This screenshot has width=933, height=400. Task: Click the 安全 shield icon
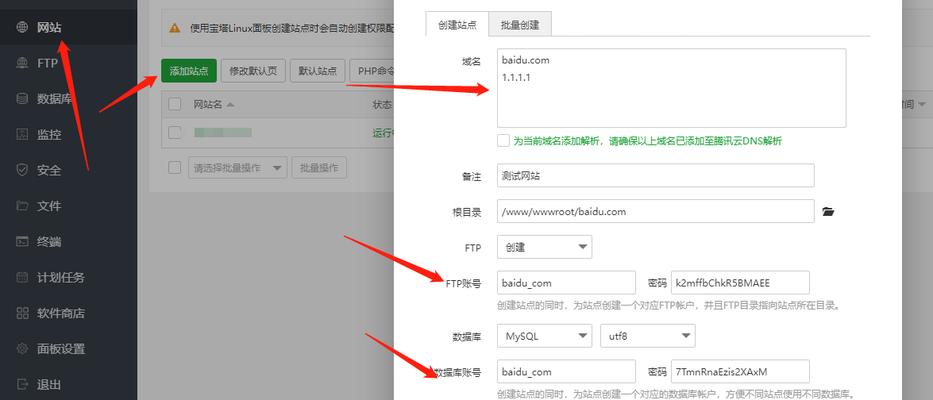click(22, 170)
